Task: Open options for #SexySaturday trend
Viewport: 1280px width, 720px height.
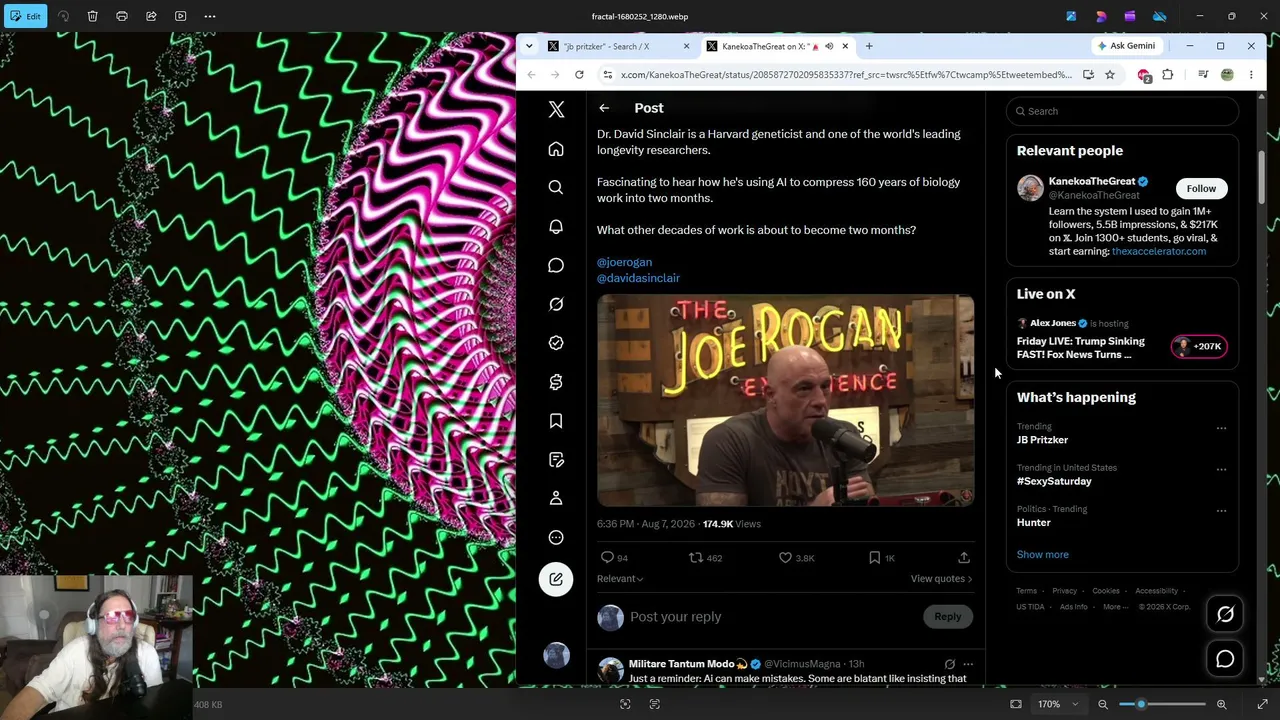Action: [1221, 469]
